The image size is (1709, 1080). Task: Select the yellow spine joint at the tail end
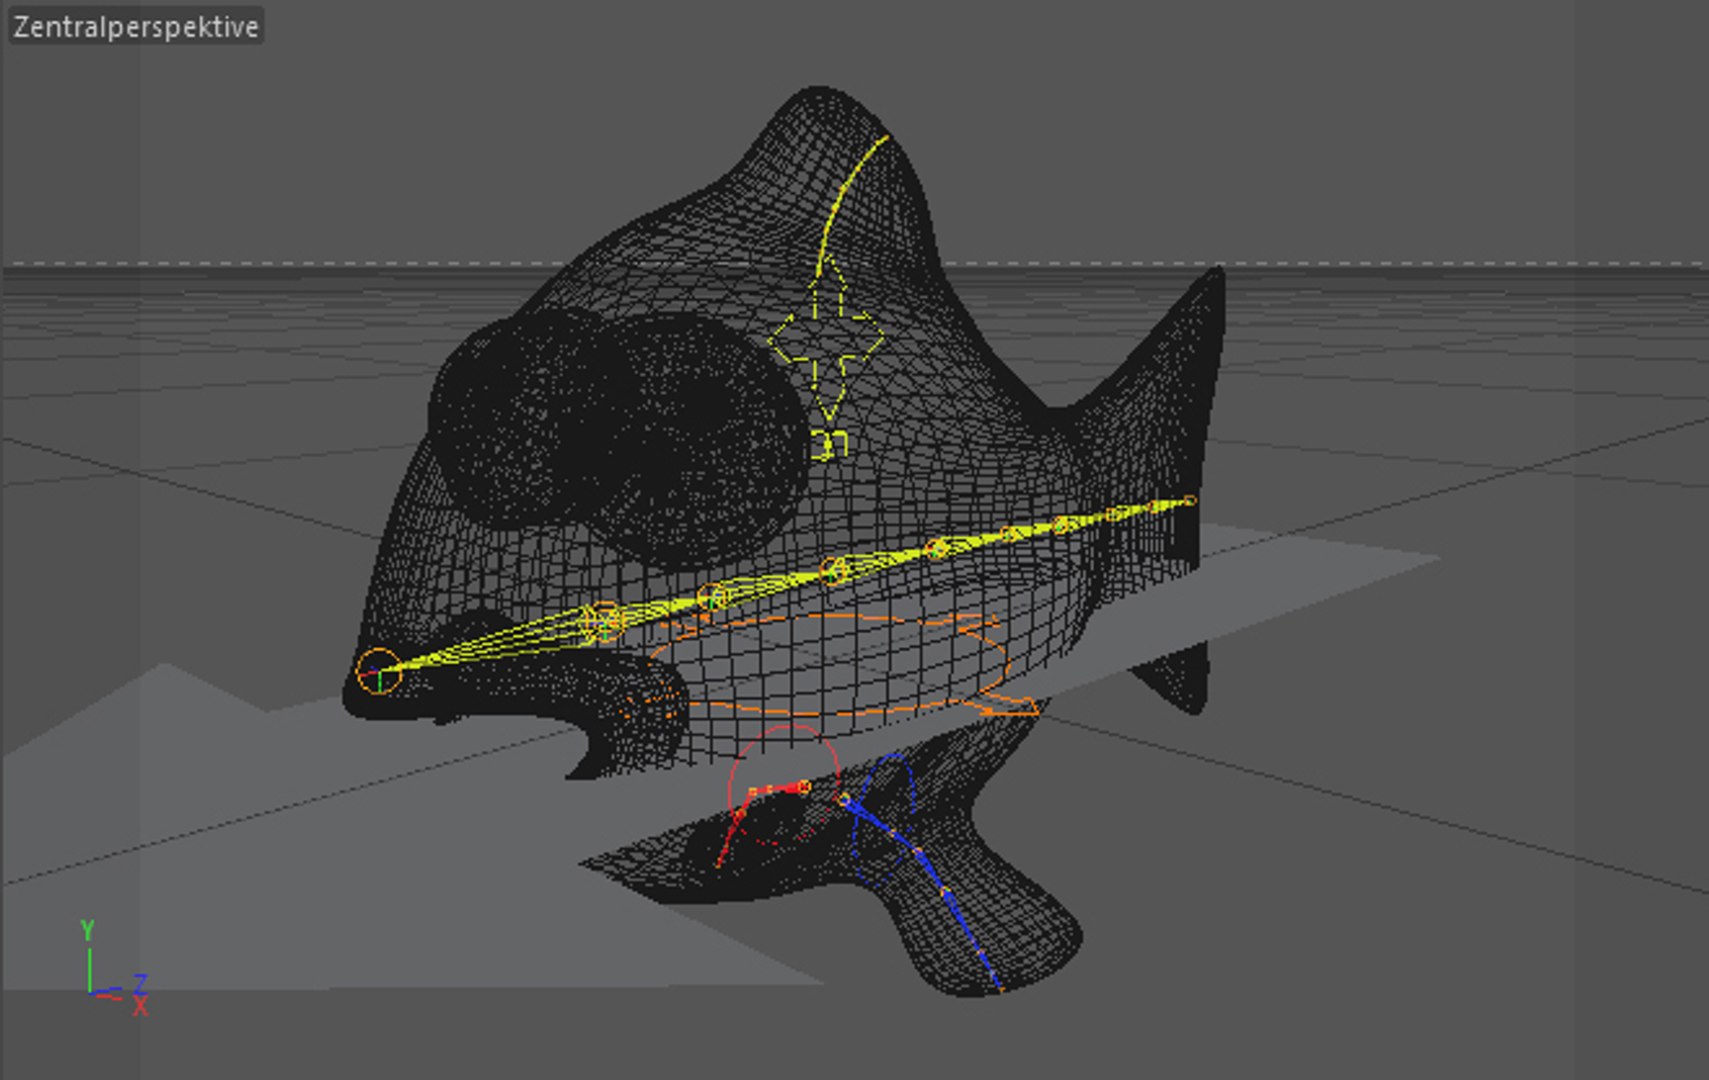[1189, 500]
